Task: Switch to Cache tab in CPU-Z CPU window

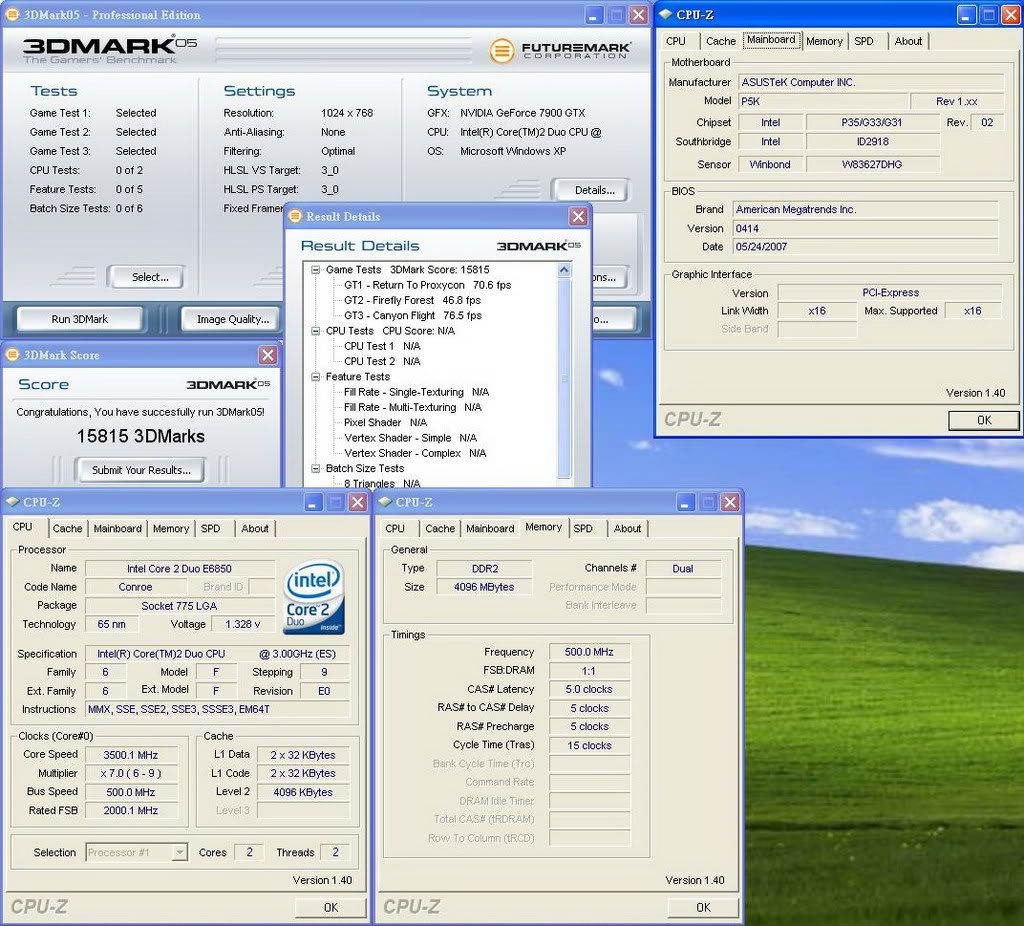Action: [x=67, y=528]
